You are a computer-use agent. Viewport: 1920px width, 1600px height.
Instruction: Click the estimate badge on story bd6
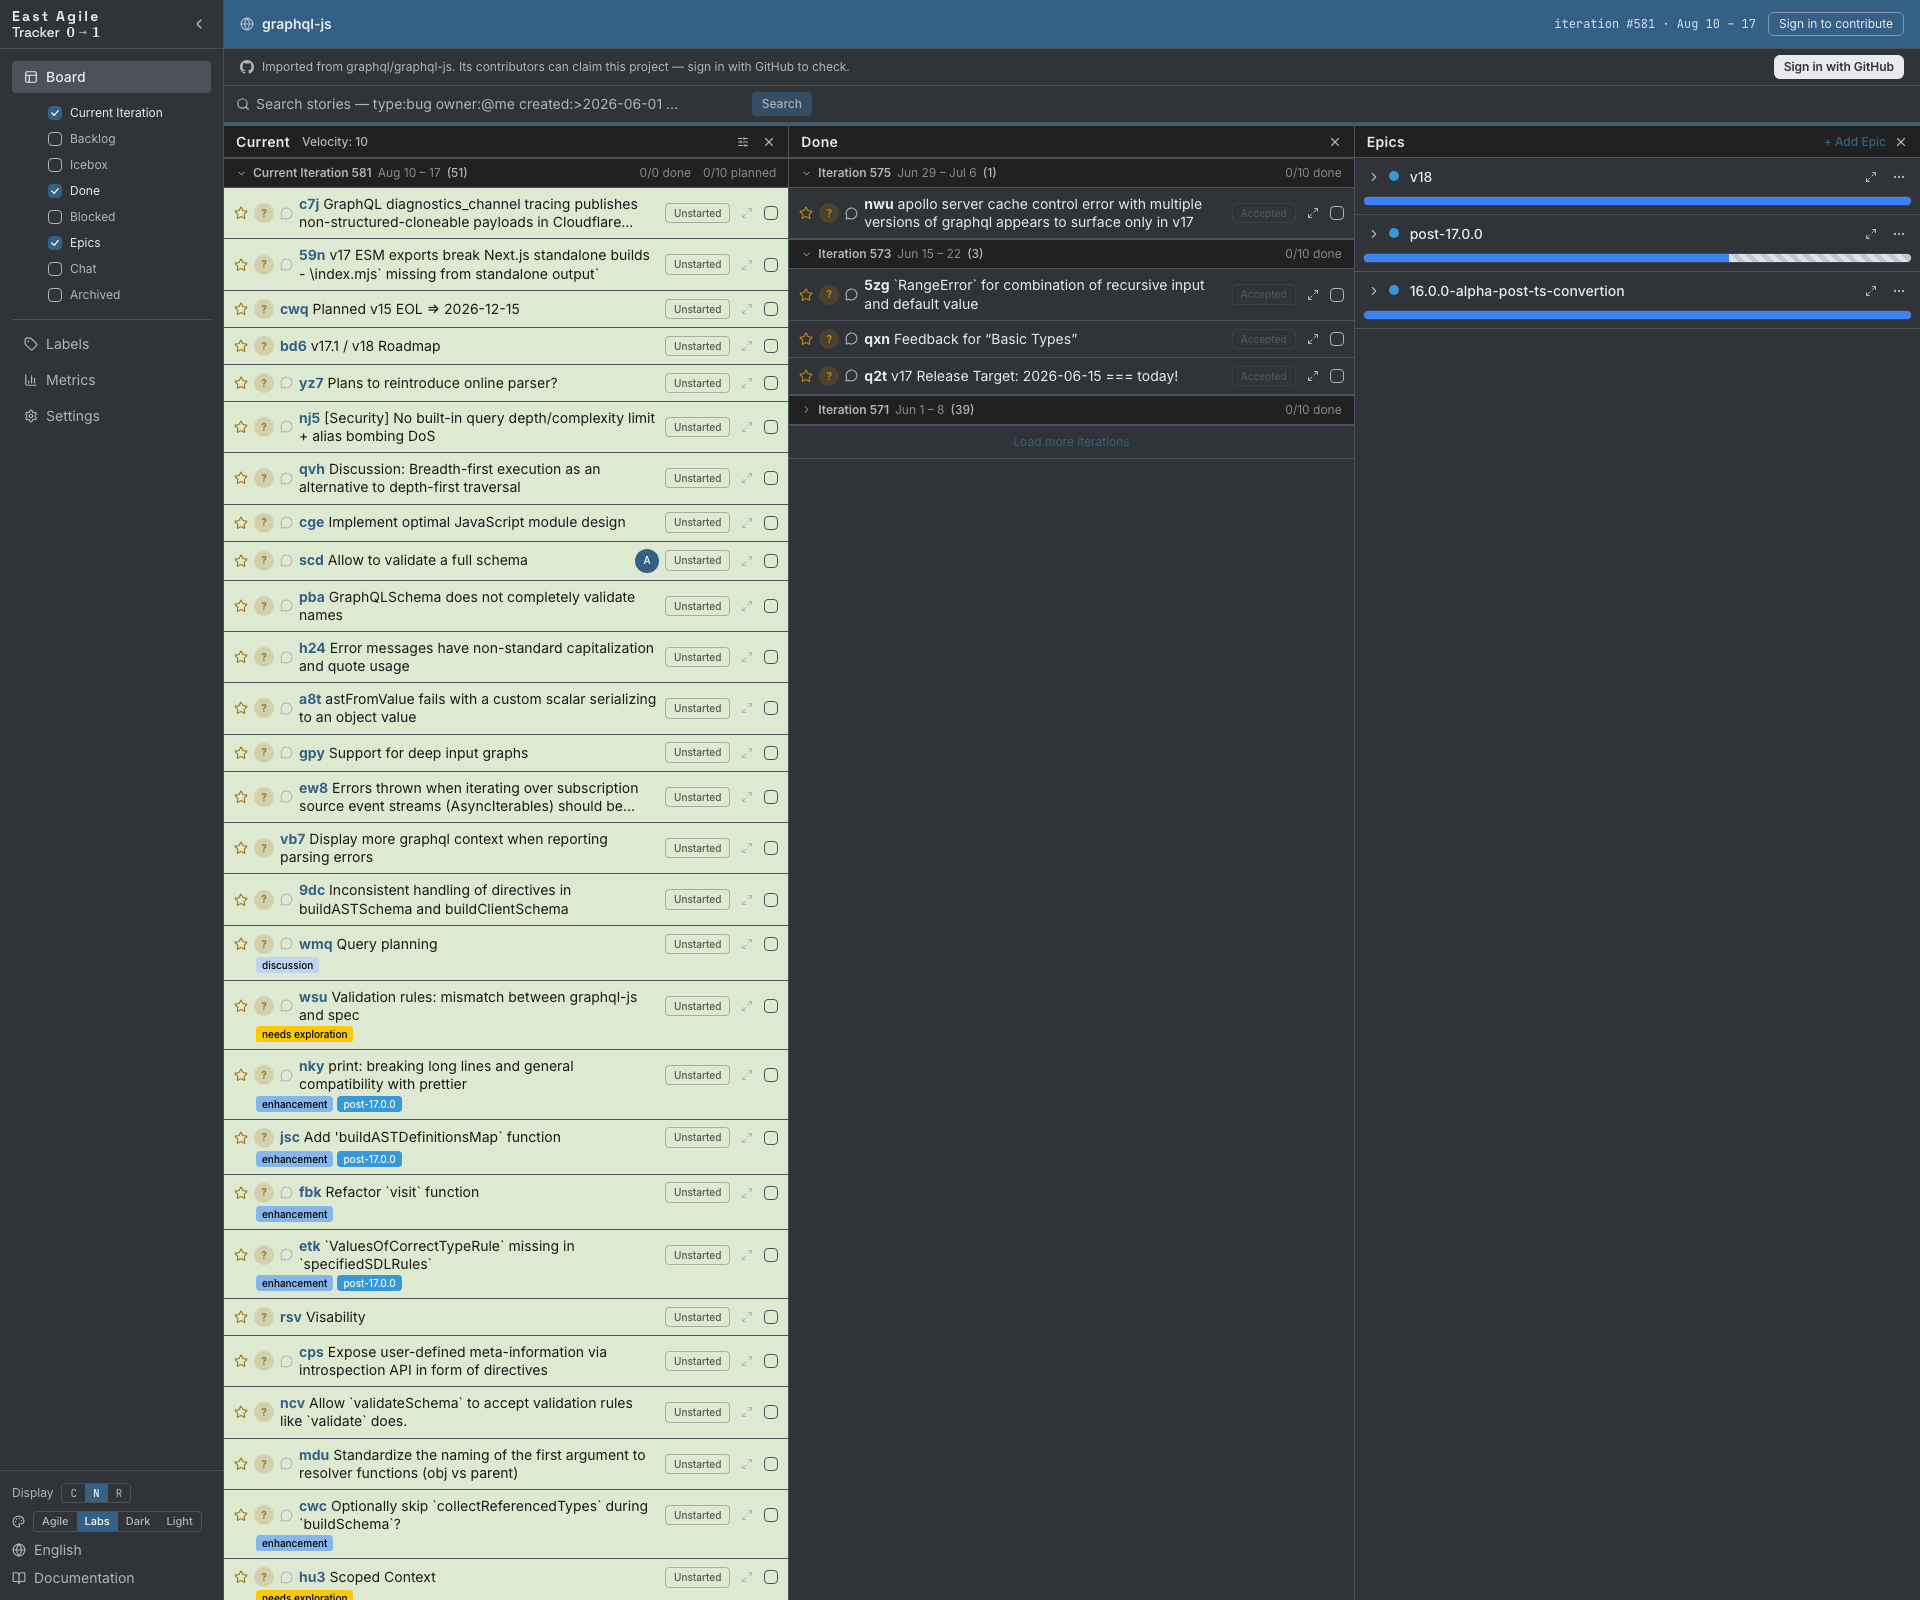click(264, 346)
